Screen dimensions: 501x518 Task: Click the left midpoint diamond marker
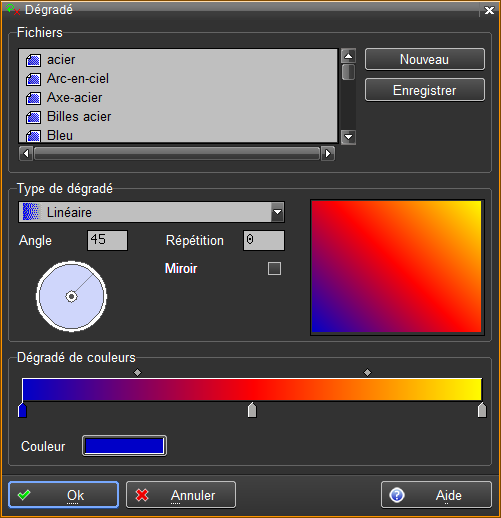(x=137, y=372)
